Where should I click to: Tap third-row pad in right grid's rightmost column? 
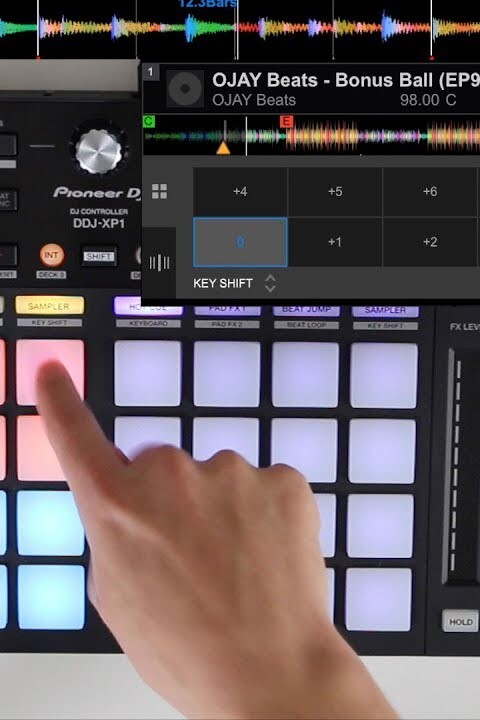pos(380,526)
